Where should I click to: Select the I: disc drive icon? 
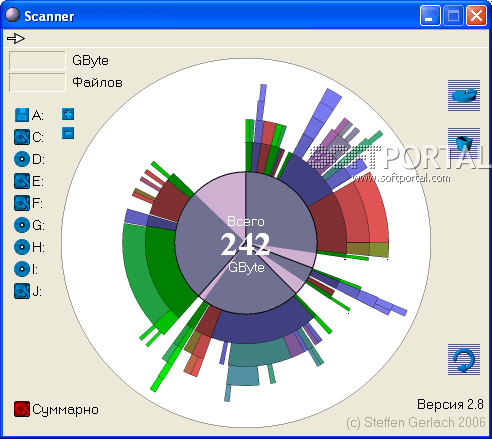pyautogui.click(x=22, y=269)
